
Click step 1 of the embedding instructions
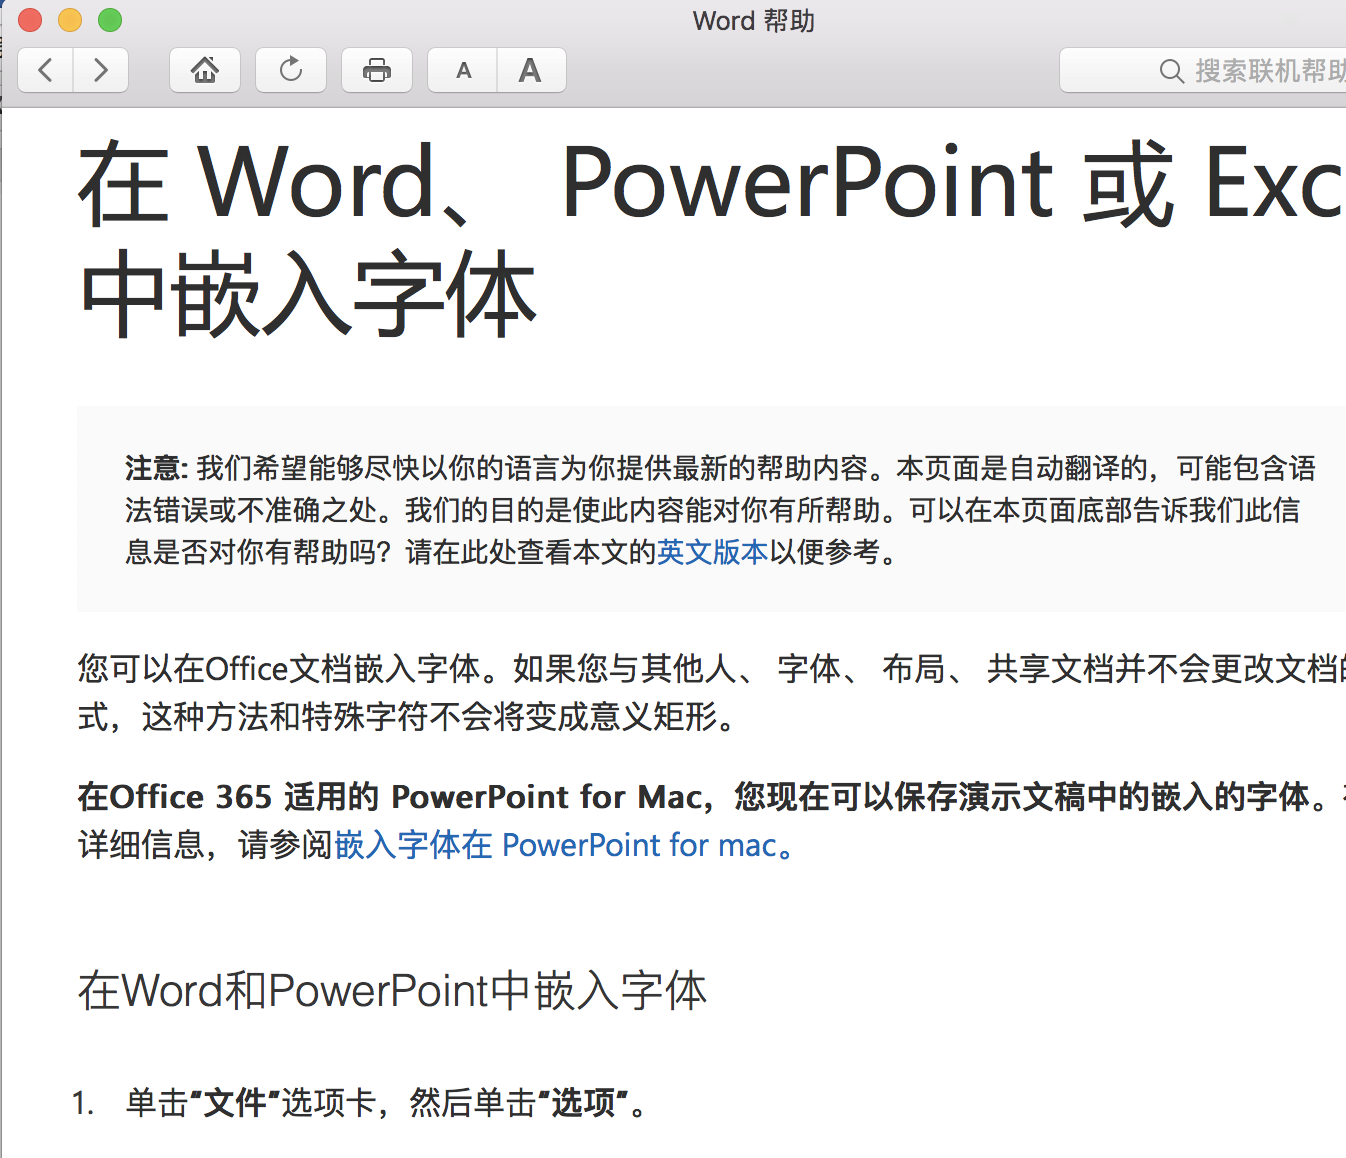pos(380,1104)
